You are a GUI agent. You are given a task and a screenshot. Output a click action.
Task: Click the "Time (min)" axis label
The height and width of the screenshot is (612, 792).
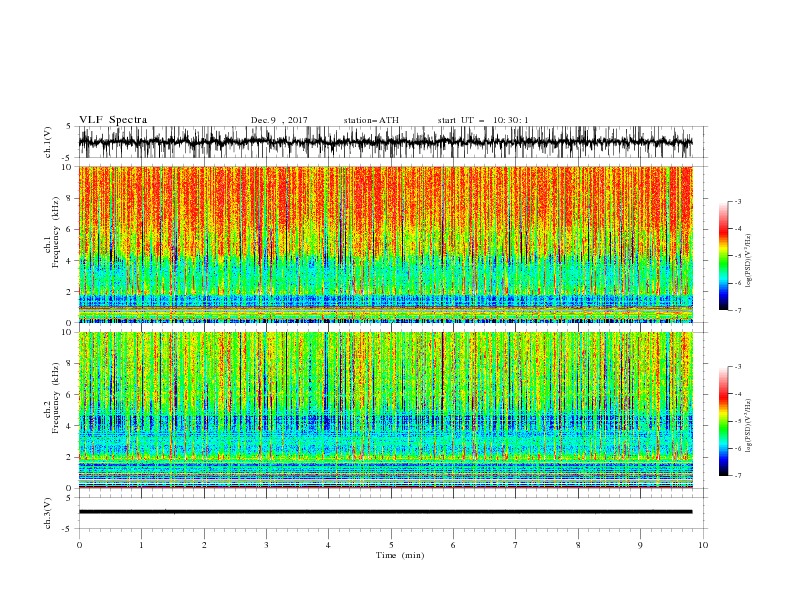(x=400, y=555)
